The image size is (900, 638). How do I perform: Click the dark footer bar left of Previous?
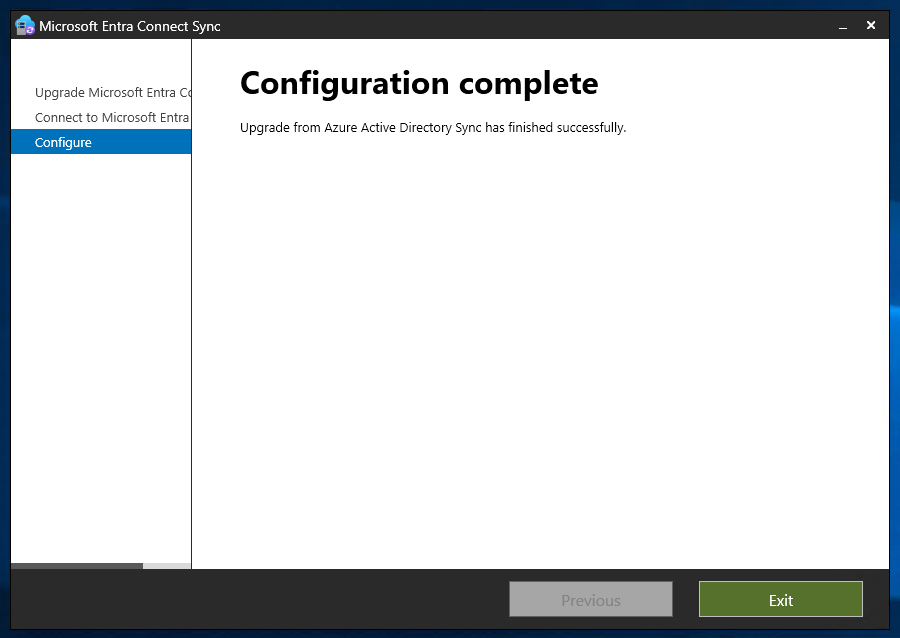pos(258,600)
